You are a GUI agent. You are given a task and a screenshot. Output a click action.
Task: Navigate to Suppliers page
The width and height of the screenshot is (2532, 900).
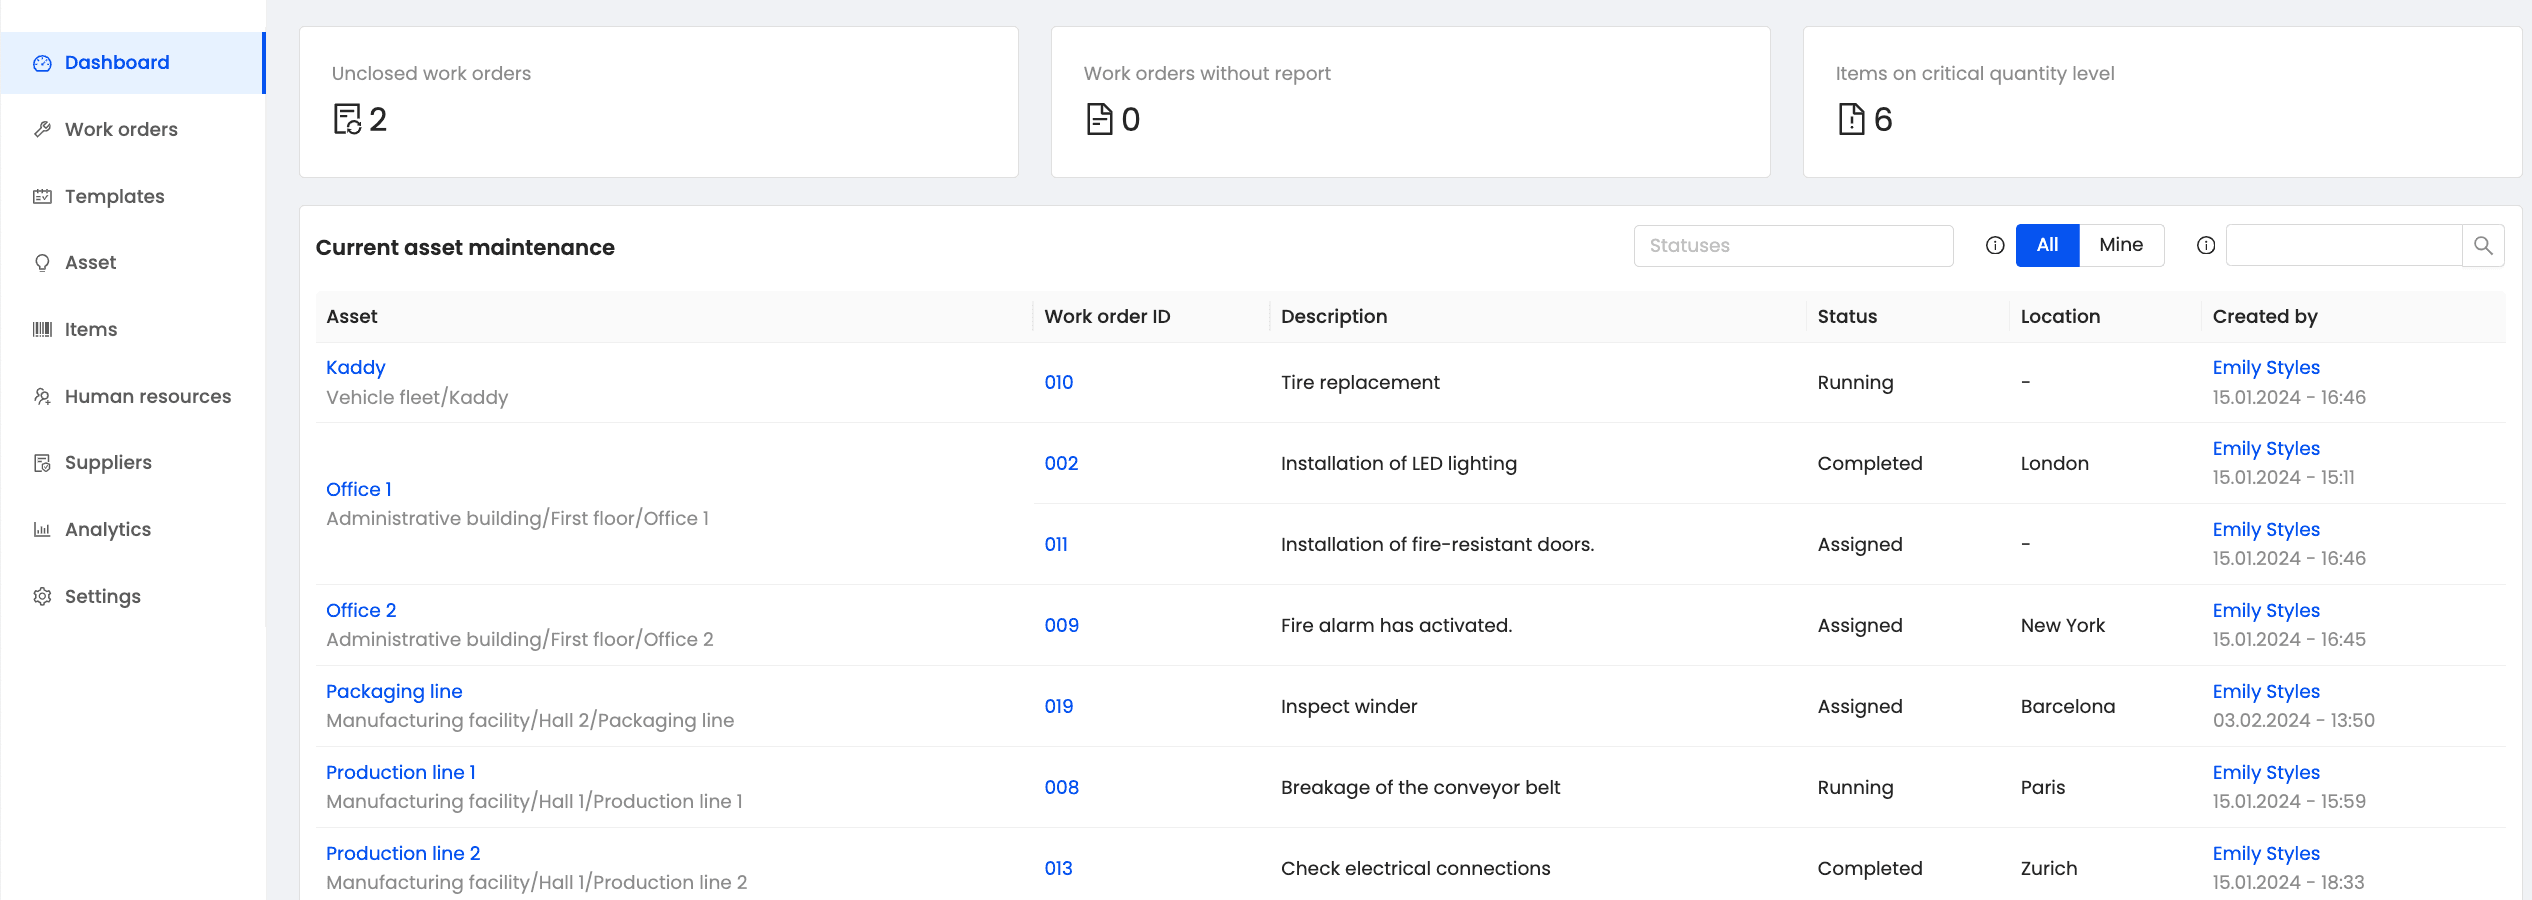(x=108, y=463)
